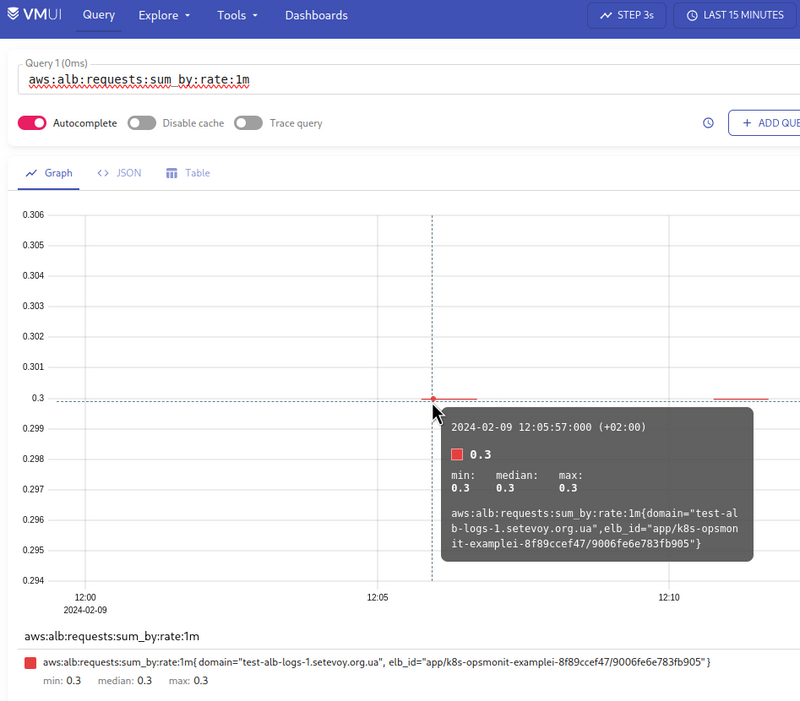
Task: Click the plus icon on Add Query
Action: click(x=747, y=123)
